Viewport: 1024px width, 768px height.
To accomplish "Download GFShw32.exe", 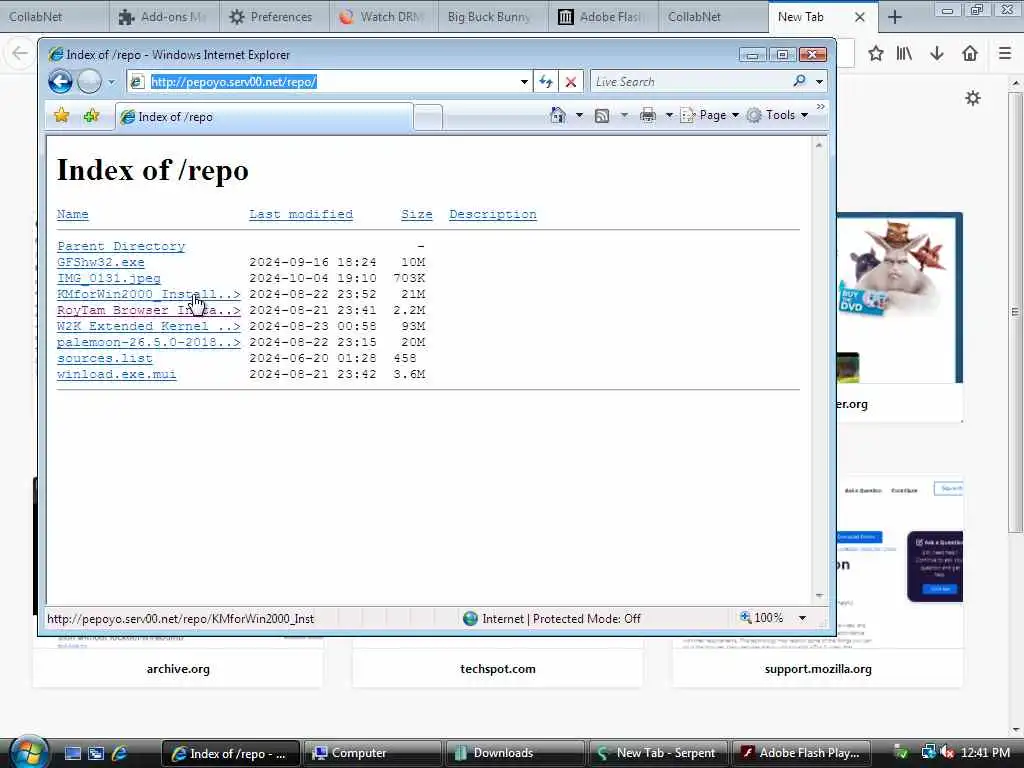I will 101,262.
